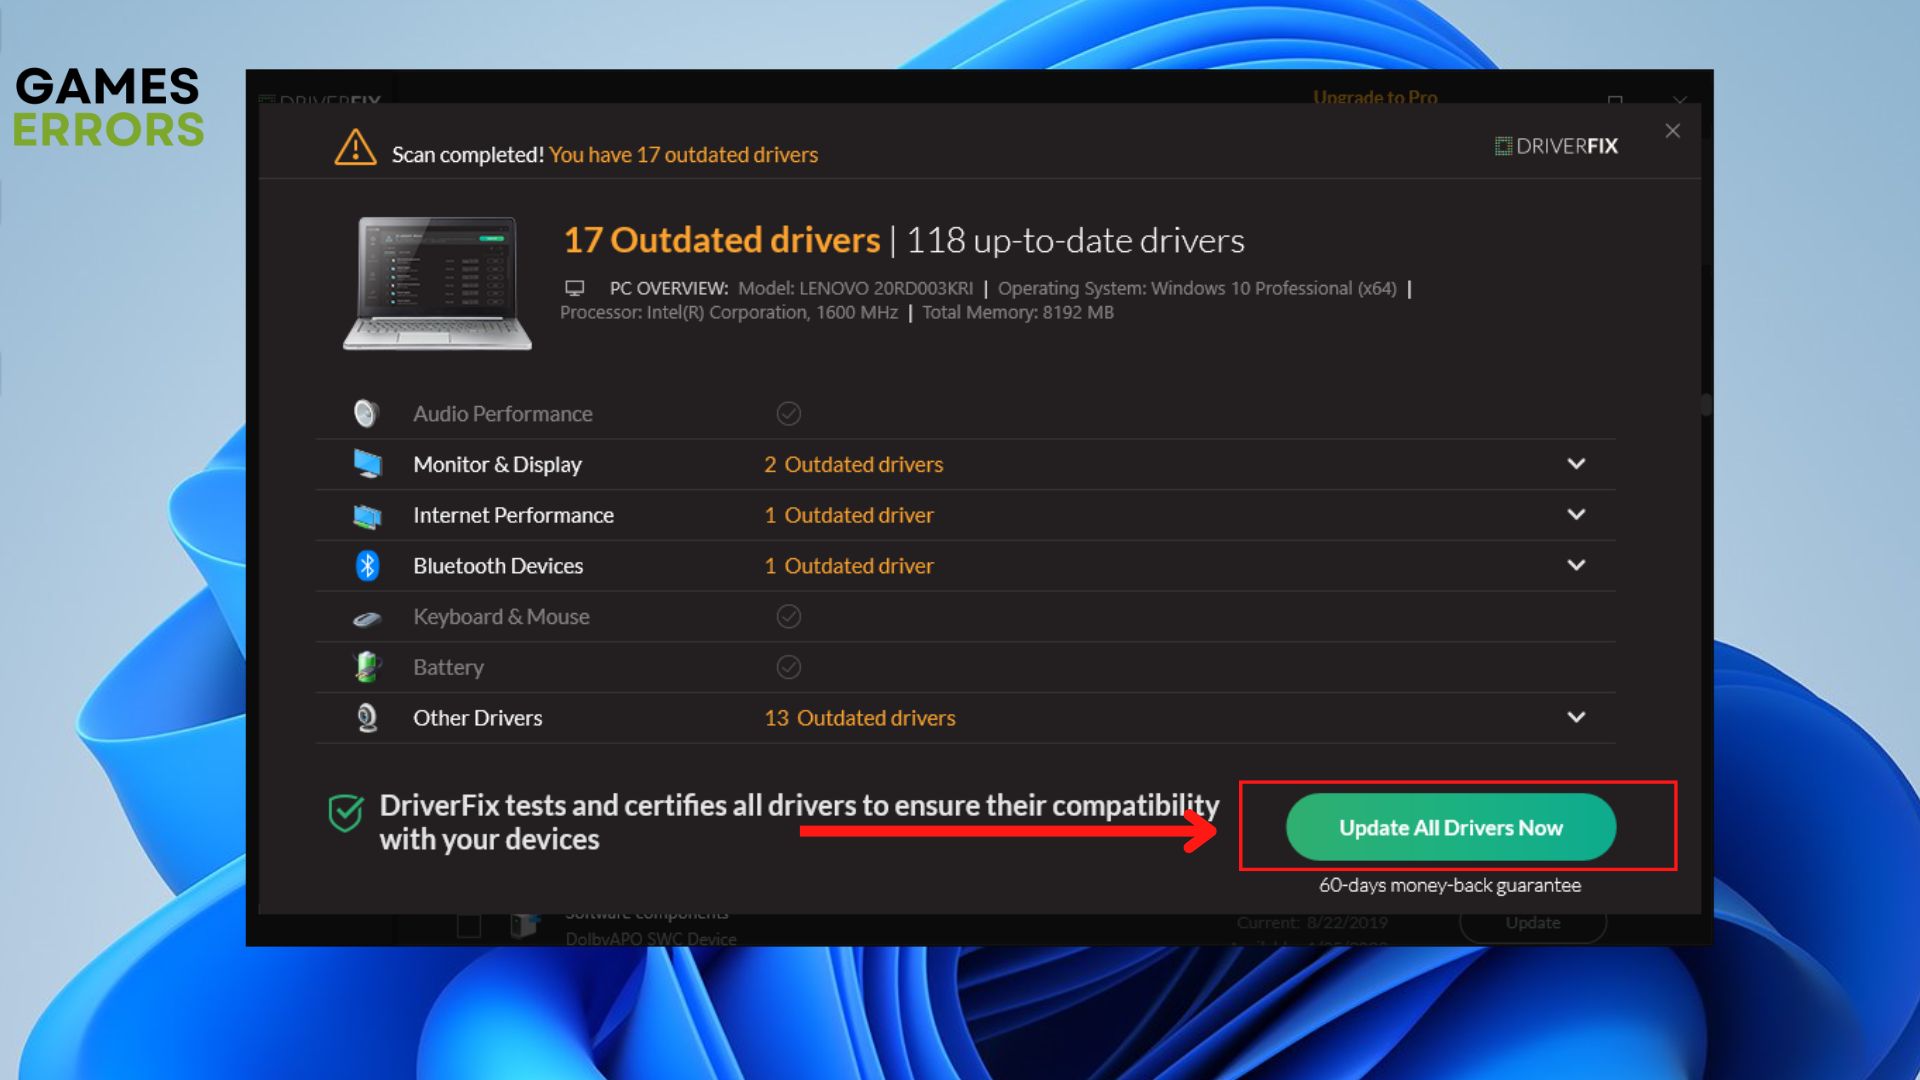Click the Upgrade to Pro link
This screenshot has height=1080, width=1920.
(x=1375, y=98)
